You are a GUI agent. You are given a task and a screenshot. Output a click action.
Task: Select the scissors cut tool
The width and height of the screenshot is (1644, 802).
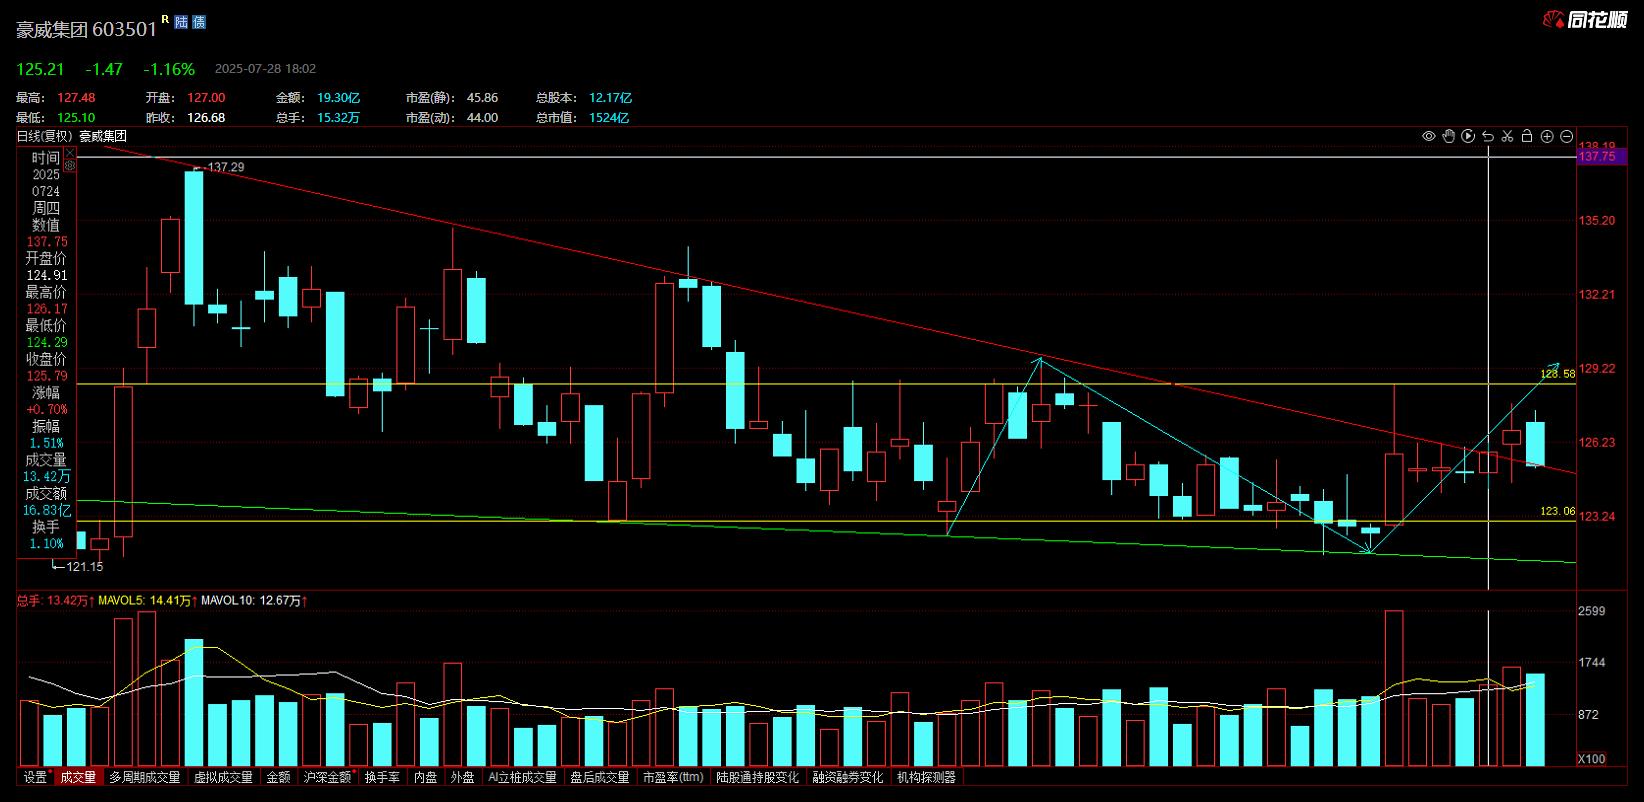(1507, 136)
